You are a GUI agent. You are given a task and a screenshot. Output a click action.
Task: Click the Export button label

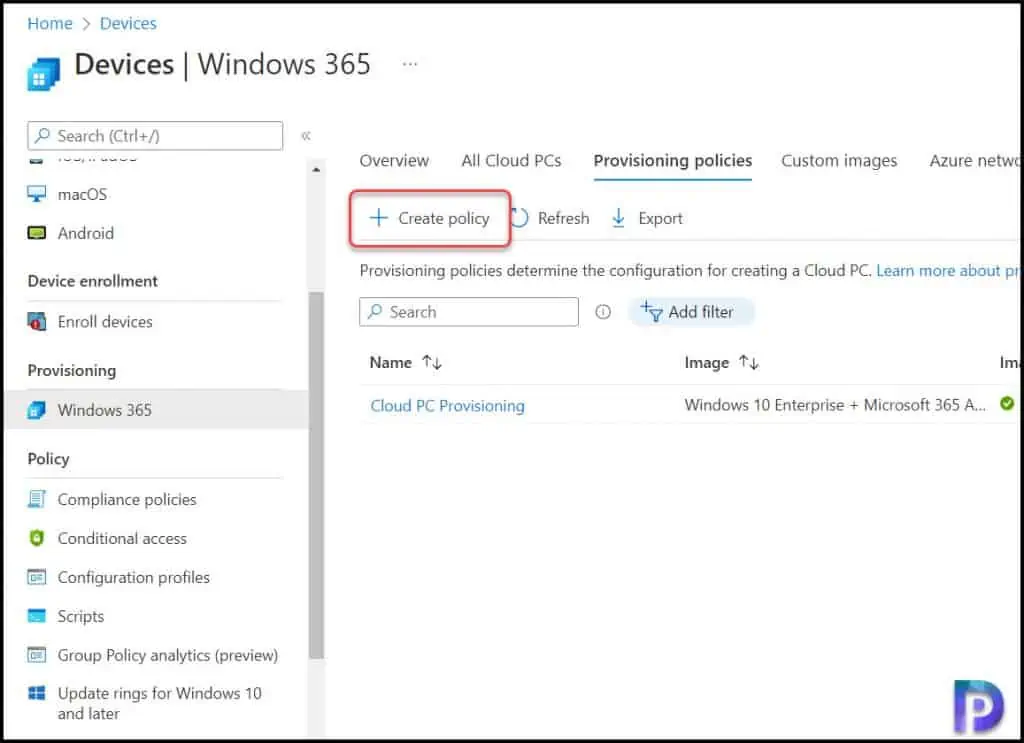tap(660, 218)
